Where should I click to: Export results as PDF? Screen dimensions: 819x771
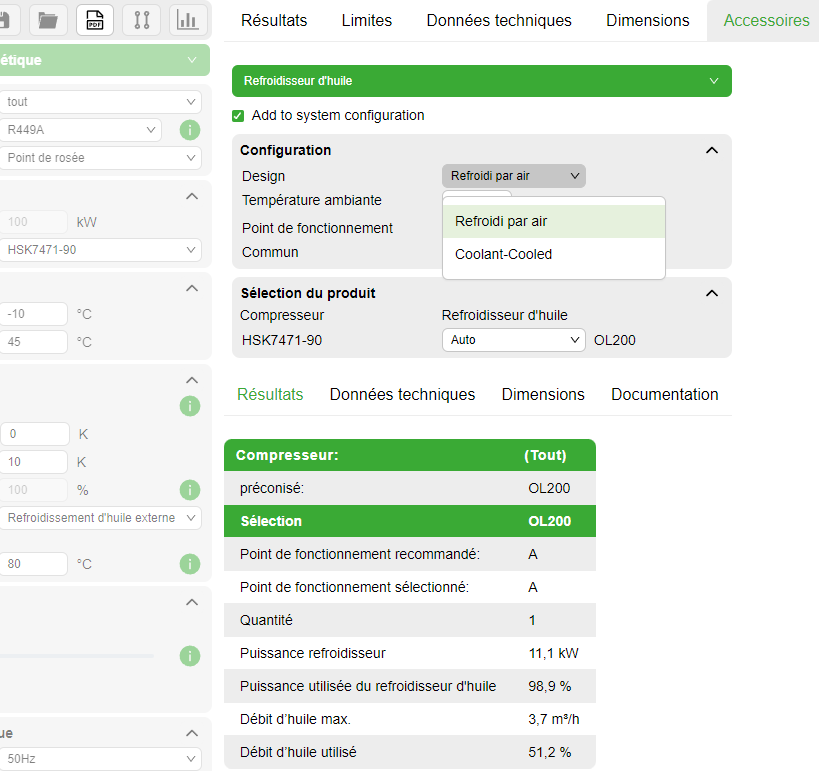coord(94,20)
